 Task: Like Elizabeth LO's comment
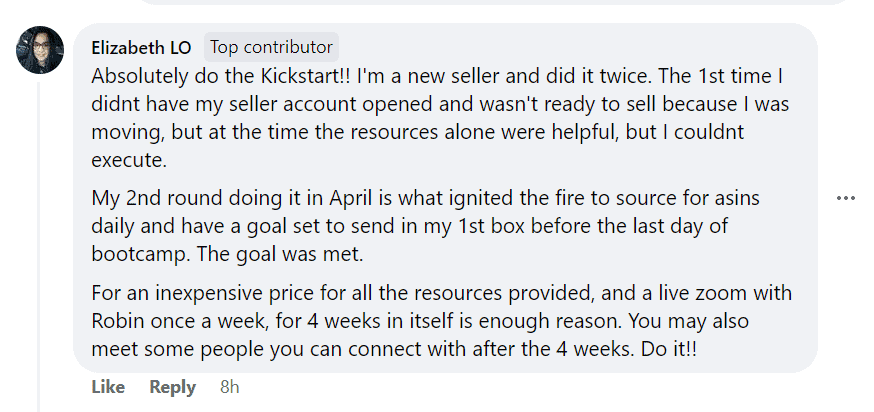108,387
